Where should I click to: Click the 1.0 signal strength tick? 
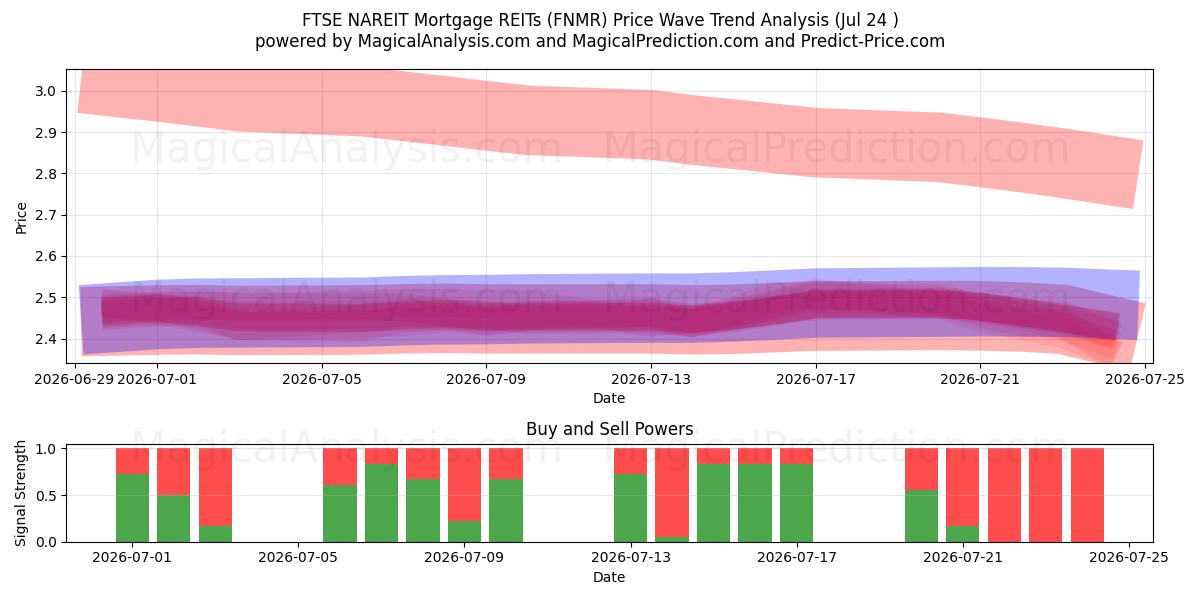click(x=46, y=449)
